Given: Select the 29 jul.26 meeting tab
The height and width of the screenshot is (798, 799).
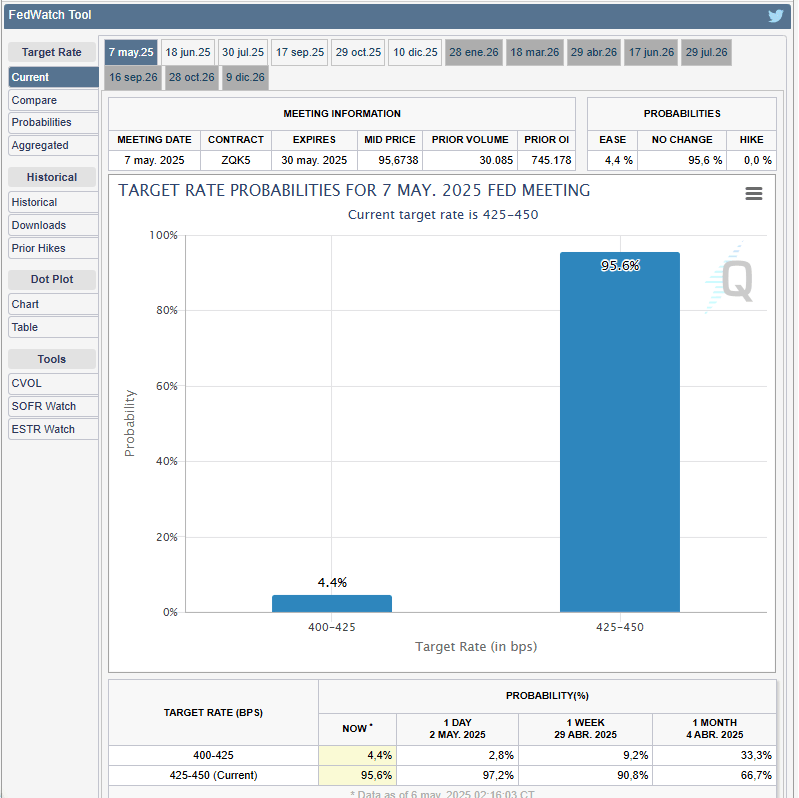Looking at the screenshot, I should coord(706,52).
